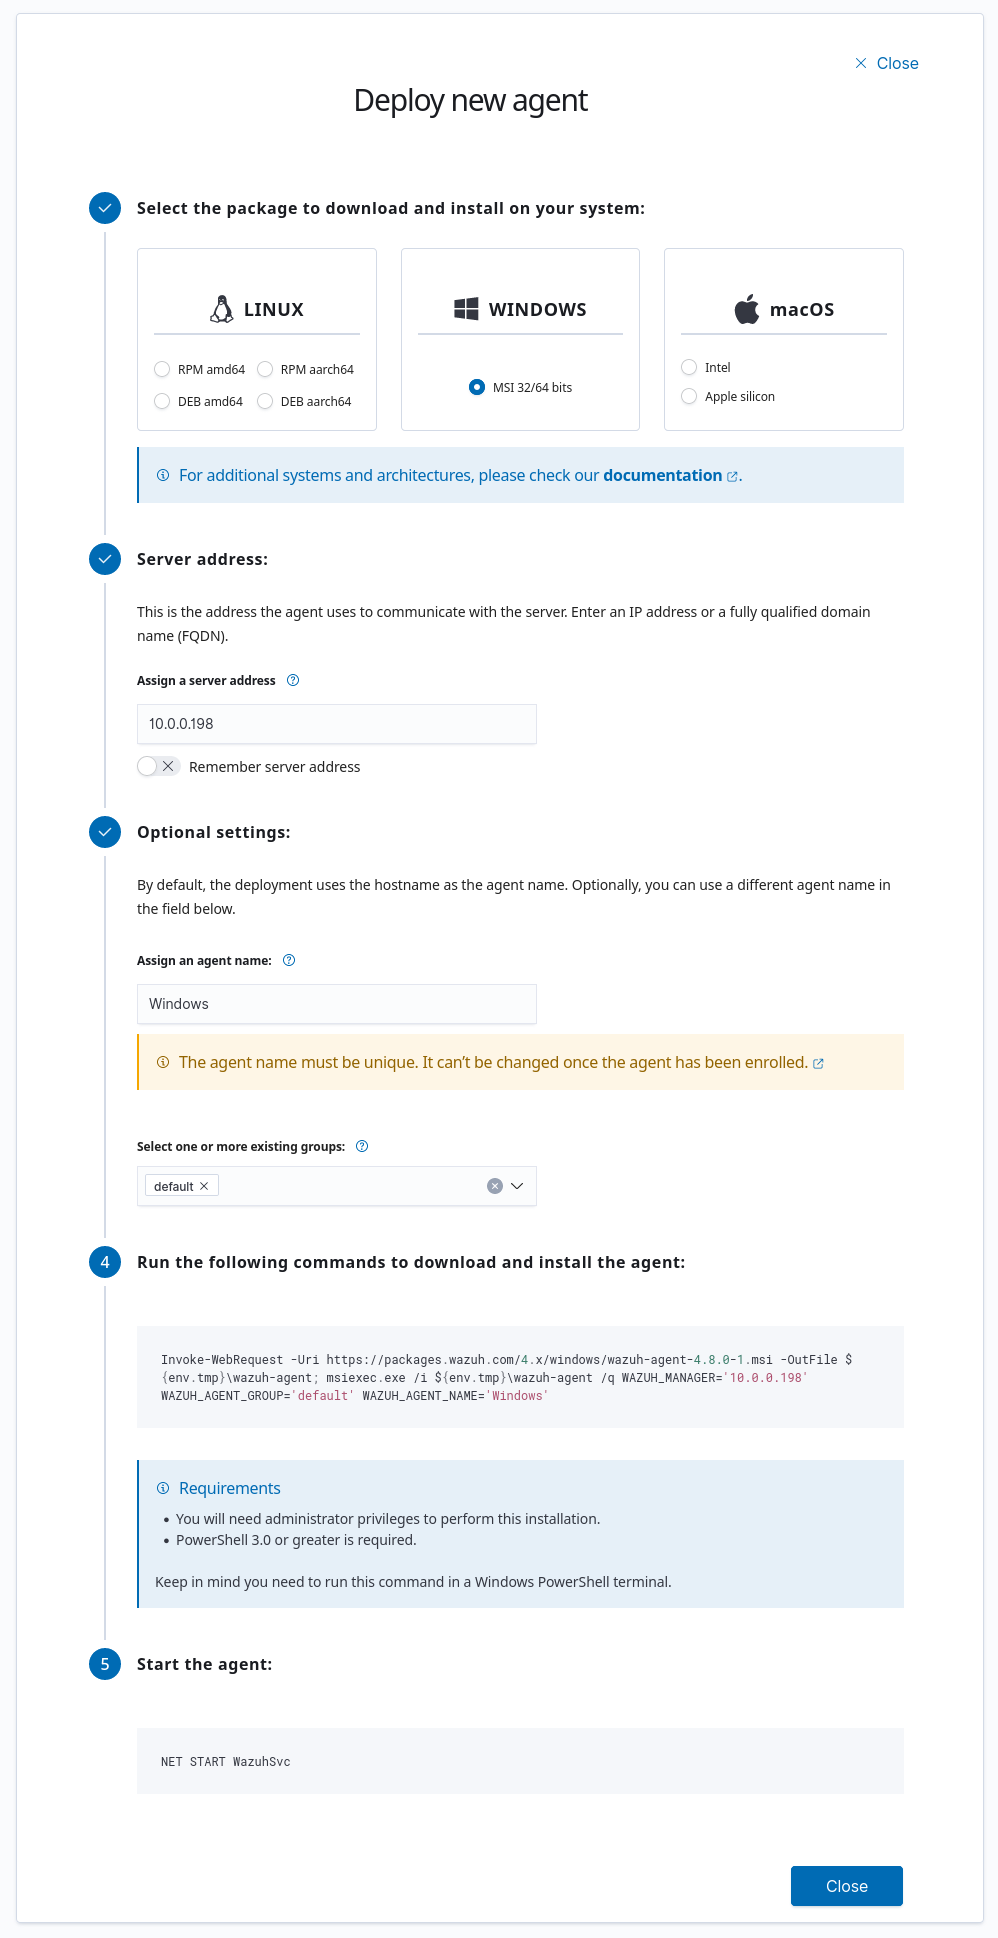This screenshot has width=998, height=1938.
Task: Click the server address input field
Action: [x=337, y=723]
